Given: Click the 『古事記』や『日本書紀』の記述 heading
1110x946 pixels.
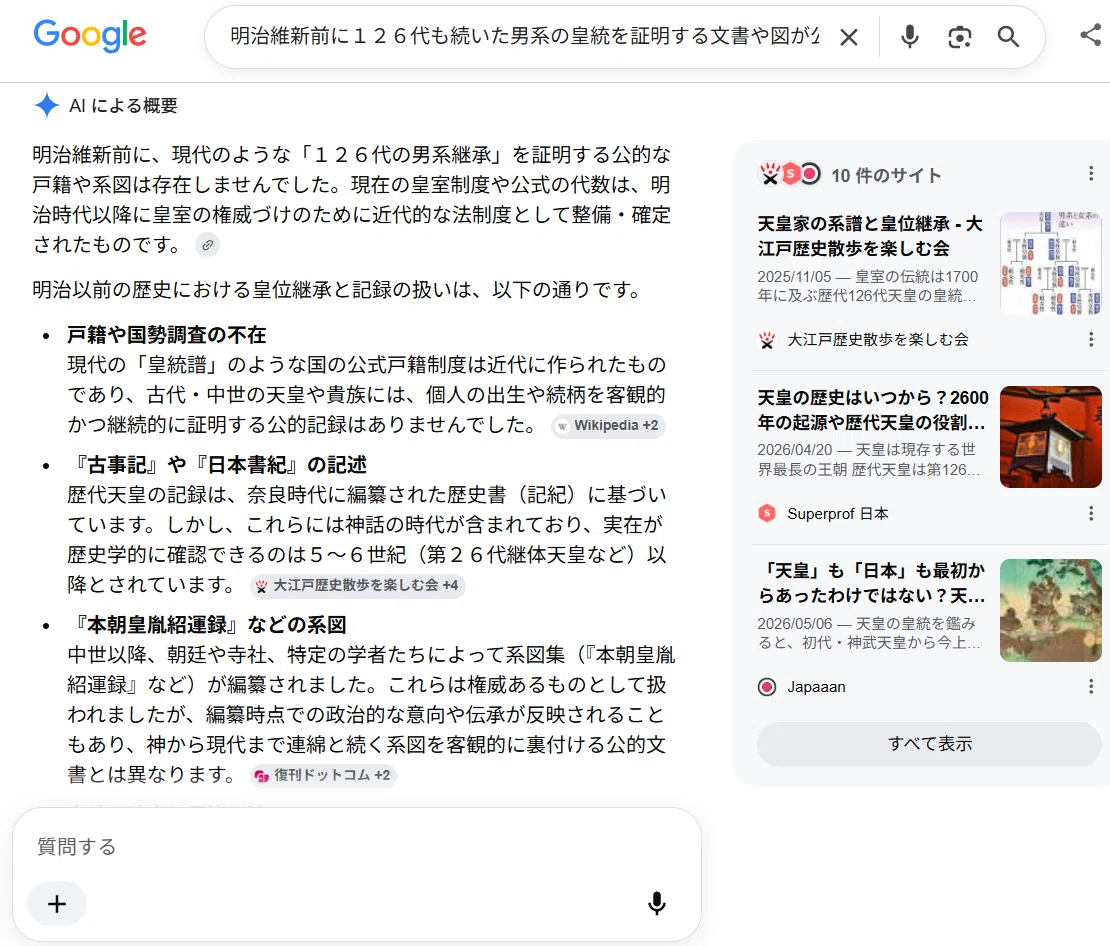Looking at the screenshot, I should tap(217, 465).
